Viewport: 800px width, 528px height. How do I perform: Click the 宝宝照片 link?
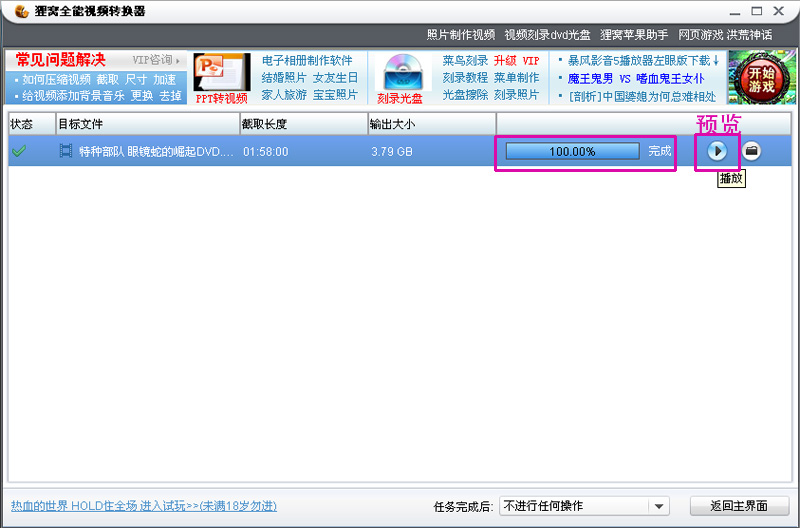[335, 95]
